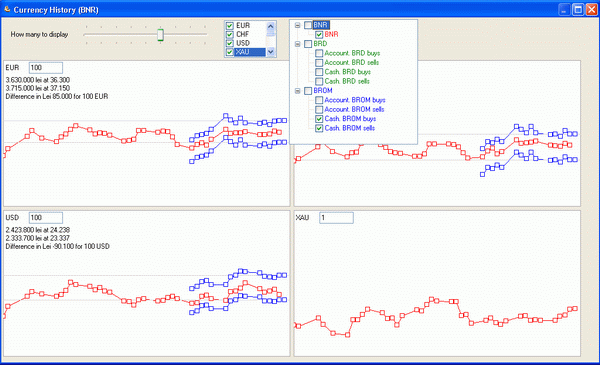Collapse the BNR tree node
The width and height of the screenshot is (600, 365).
[x=297, y=25]
